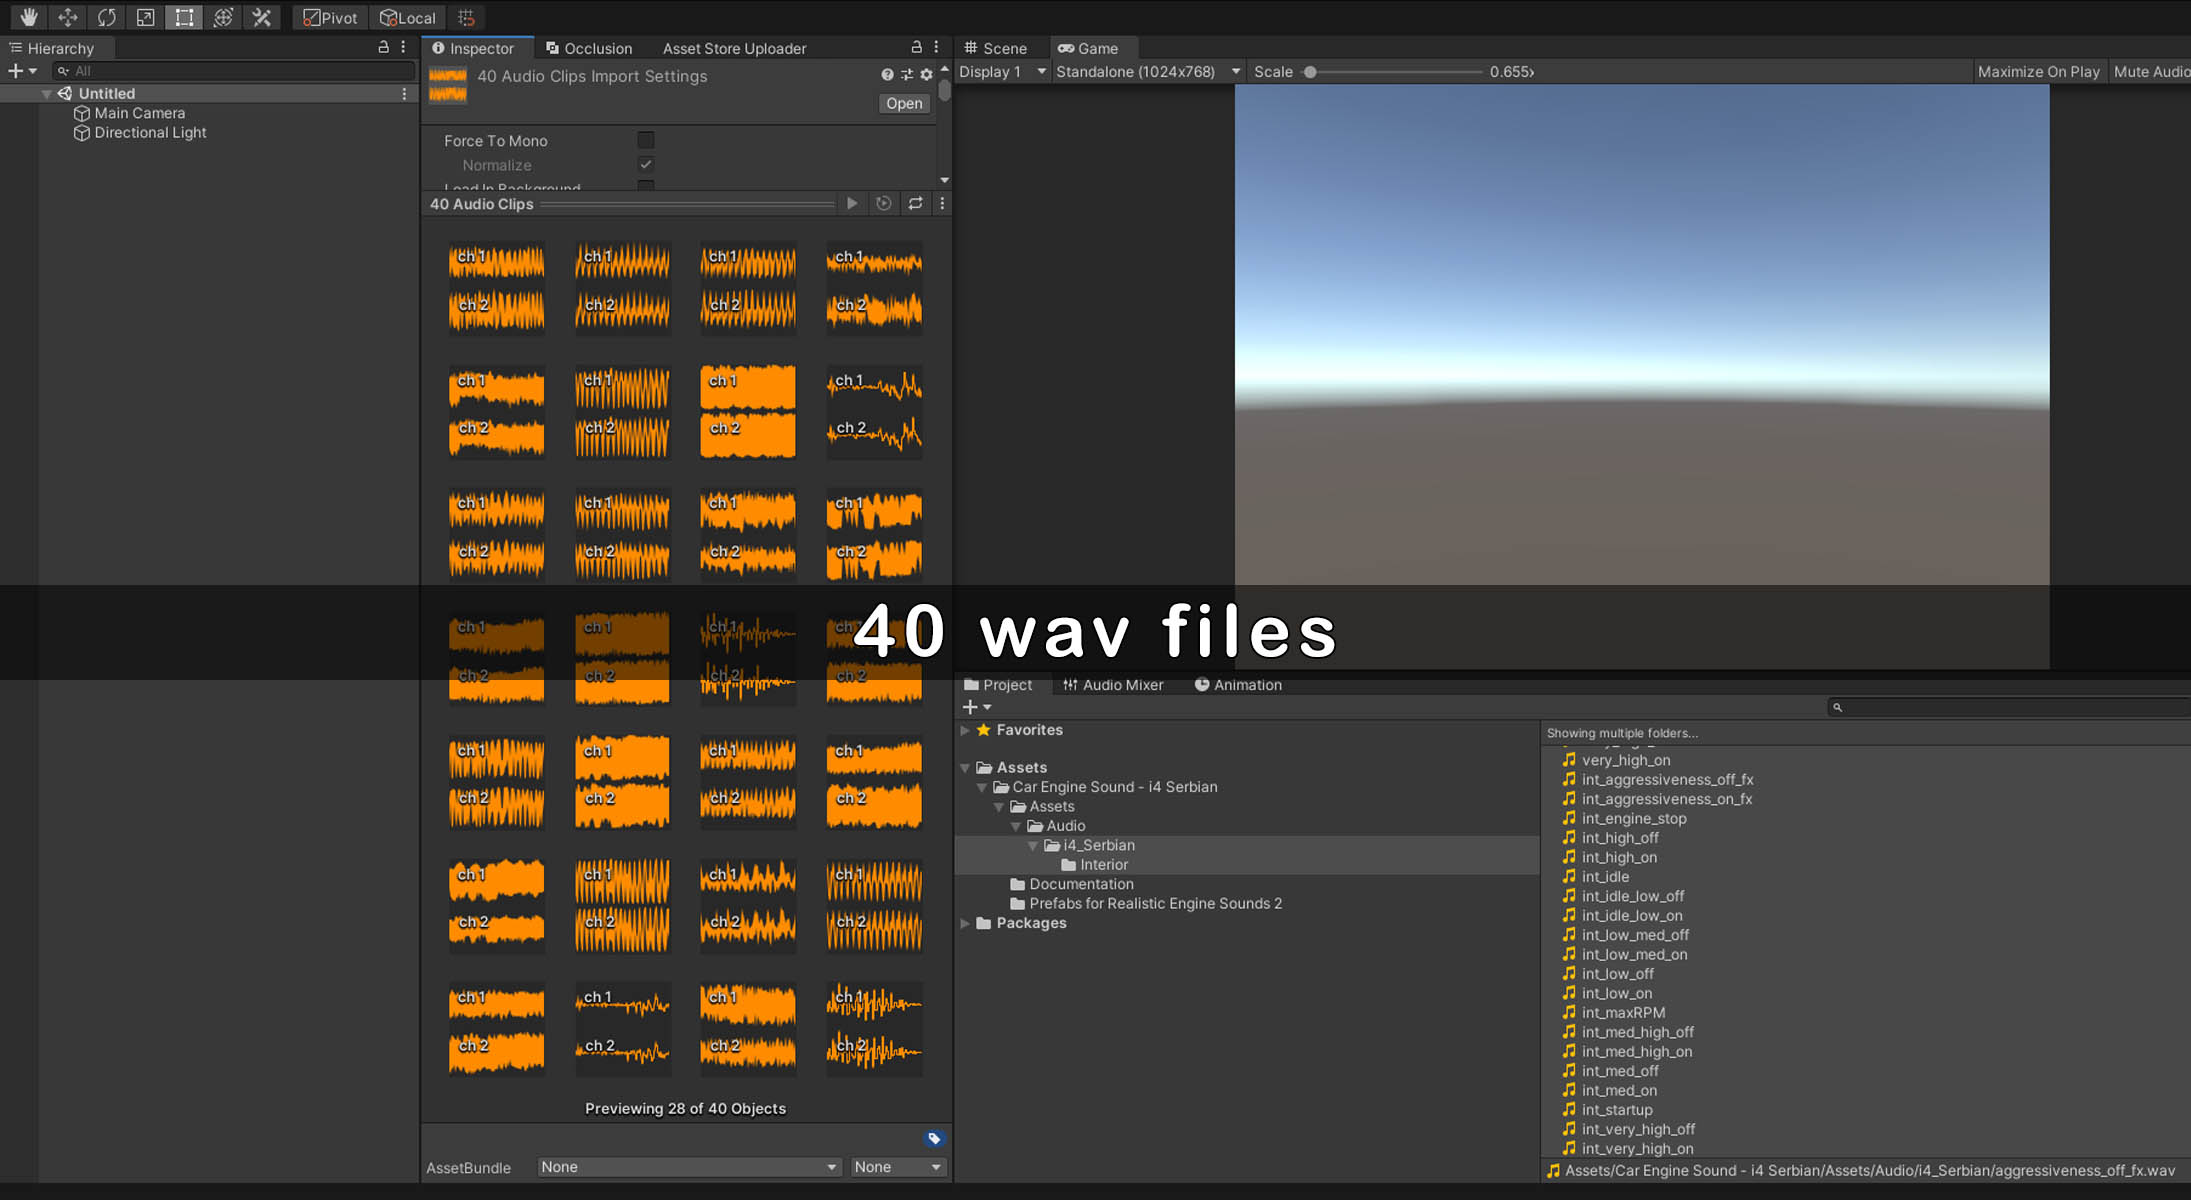Toggle auto play in audio preview
The image size is (2191, 1200).
click(x=884, y=203)
